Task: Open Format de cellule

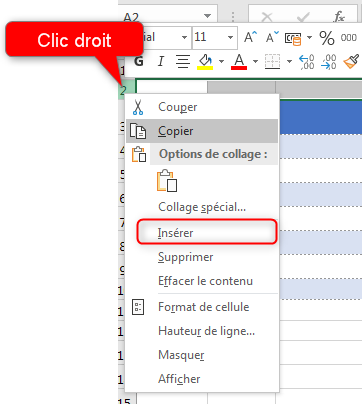Action: [202, 307]
